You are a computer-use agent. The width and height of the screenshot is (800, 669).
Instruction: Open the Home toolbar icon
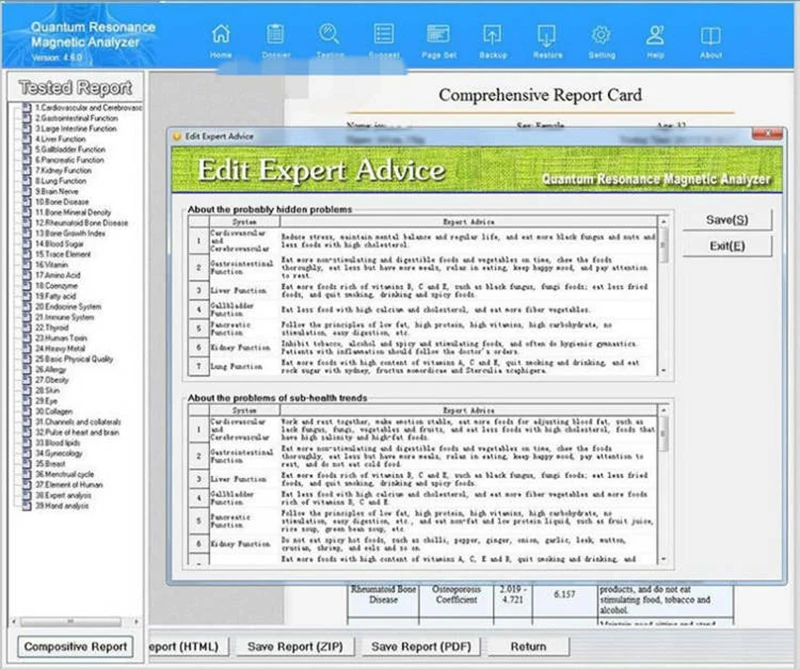(x=221, y=34)
